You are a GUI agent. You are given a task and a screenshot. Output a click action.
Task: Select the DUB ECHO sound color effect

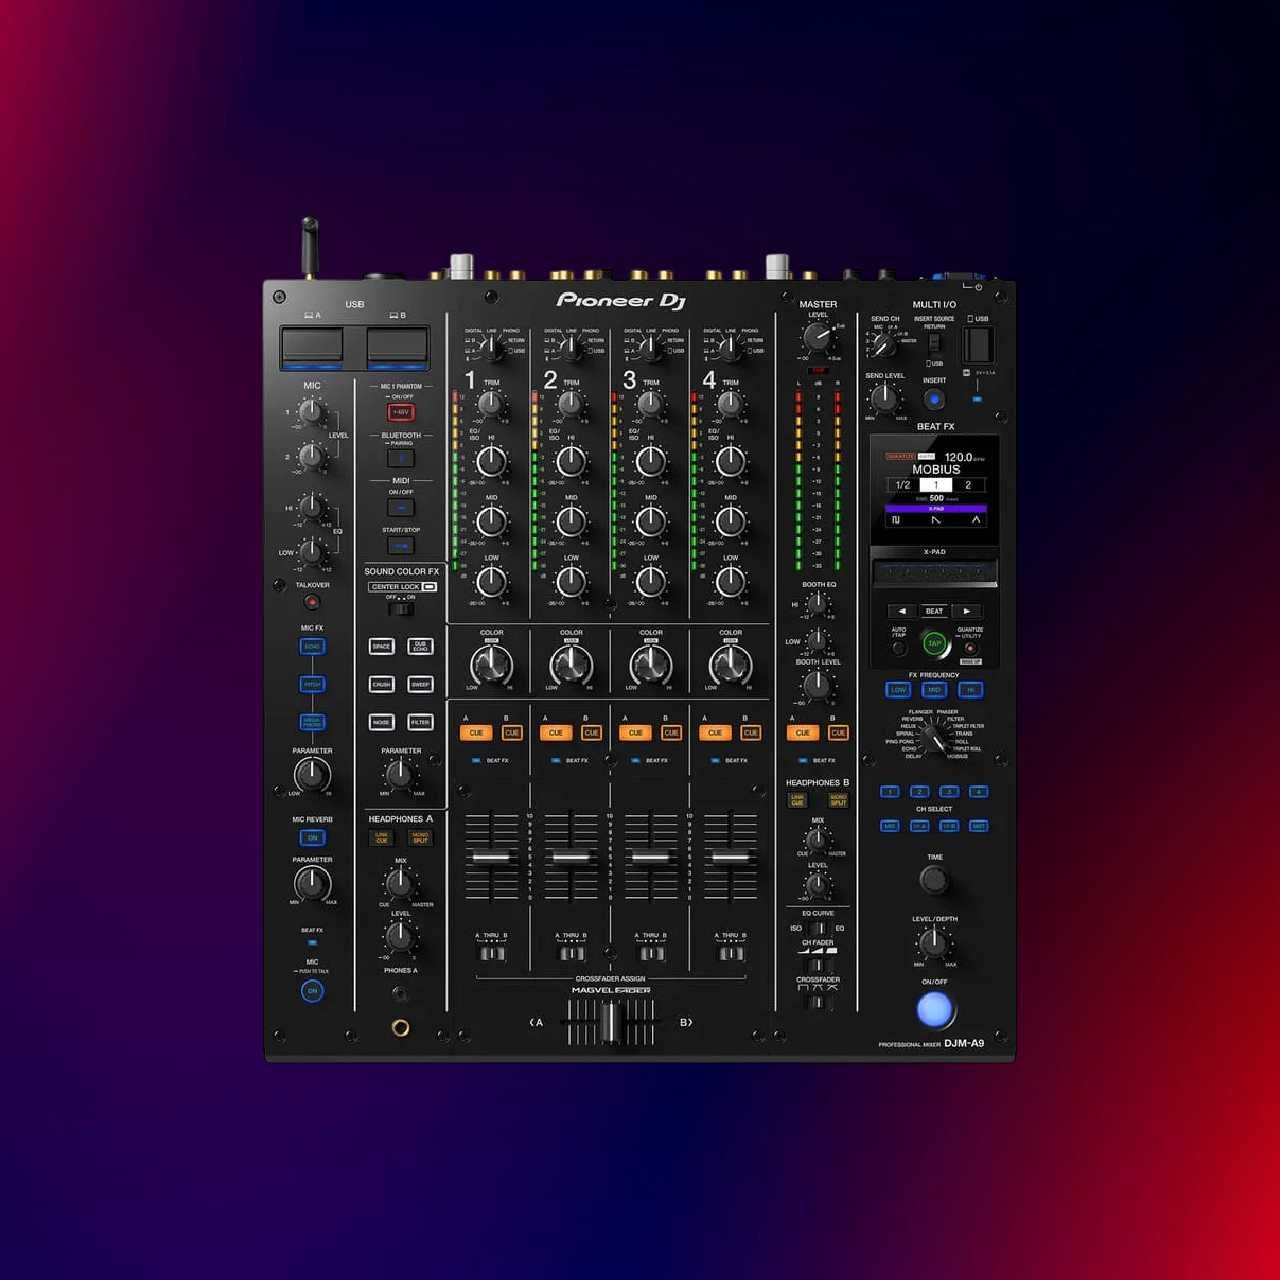[420, 646]
